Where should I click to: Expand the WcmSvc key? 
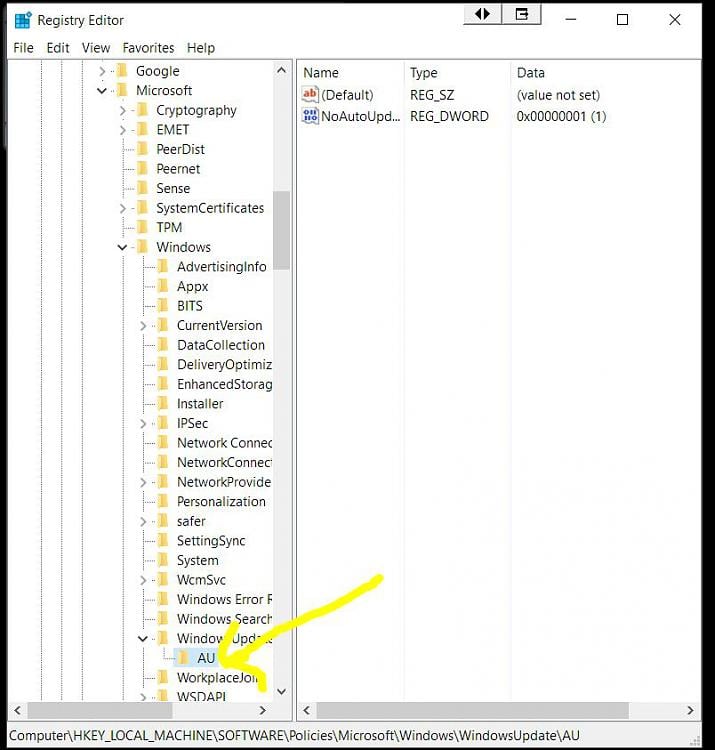143,580
